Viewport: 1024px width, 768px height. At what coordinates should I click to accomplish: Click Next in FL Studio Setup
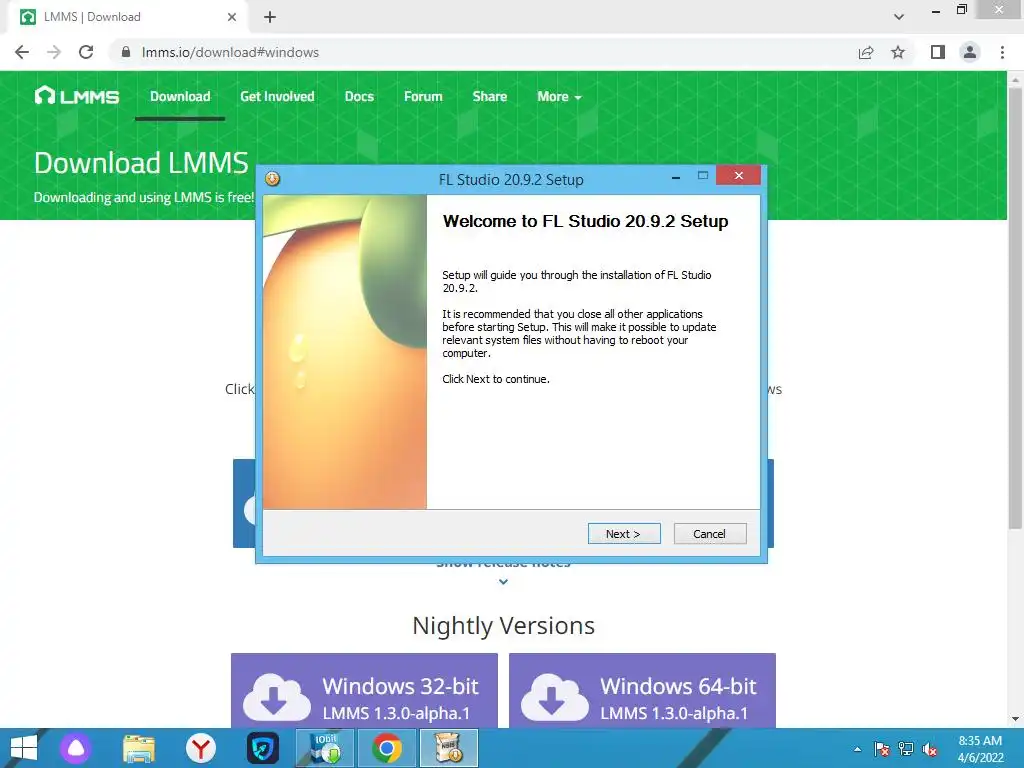(624, 534)
